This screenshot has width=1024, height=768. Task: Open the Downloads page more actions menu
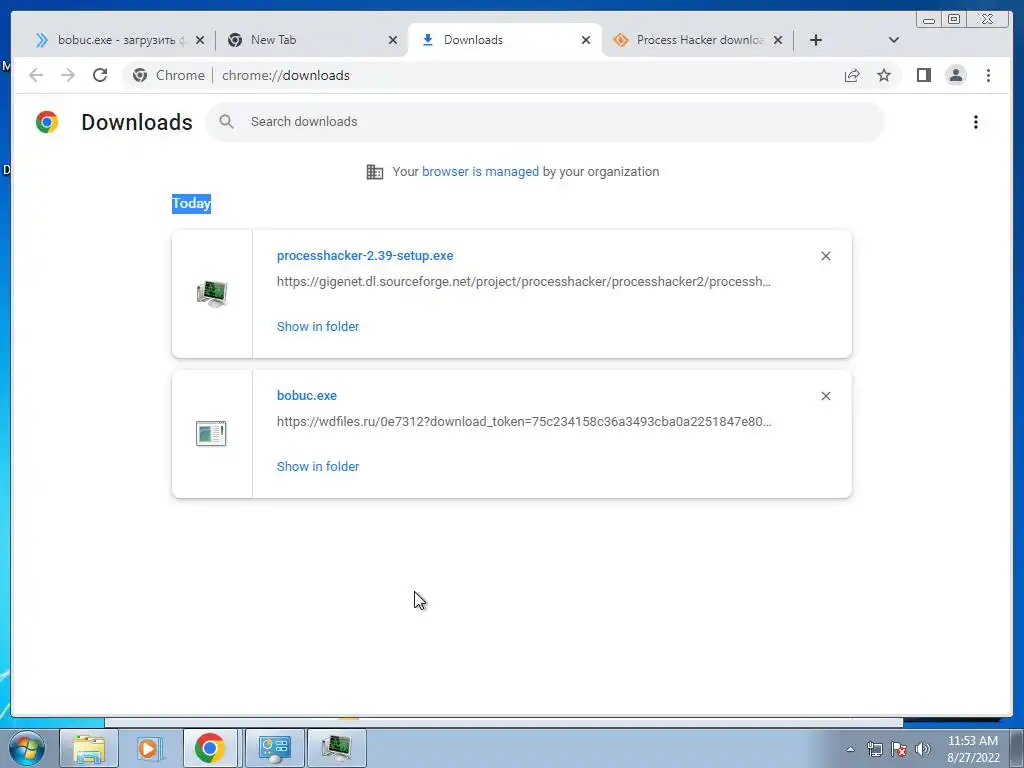click(976, 122)
